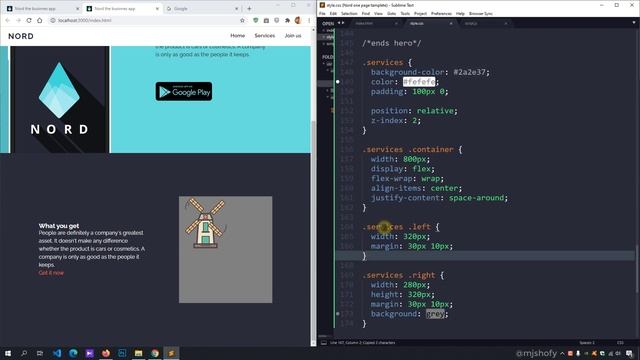The width and height of the screenshot is (640, 360).
Task: Click the '/*ends hero*/' comment
Action: (x=391, y=43)
